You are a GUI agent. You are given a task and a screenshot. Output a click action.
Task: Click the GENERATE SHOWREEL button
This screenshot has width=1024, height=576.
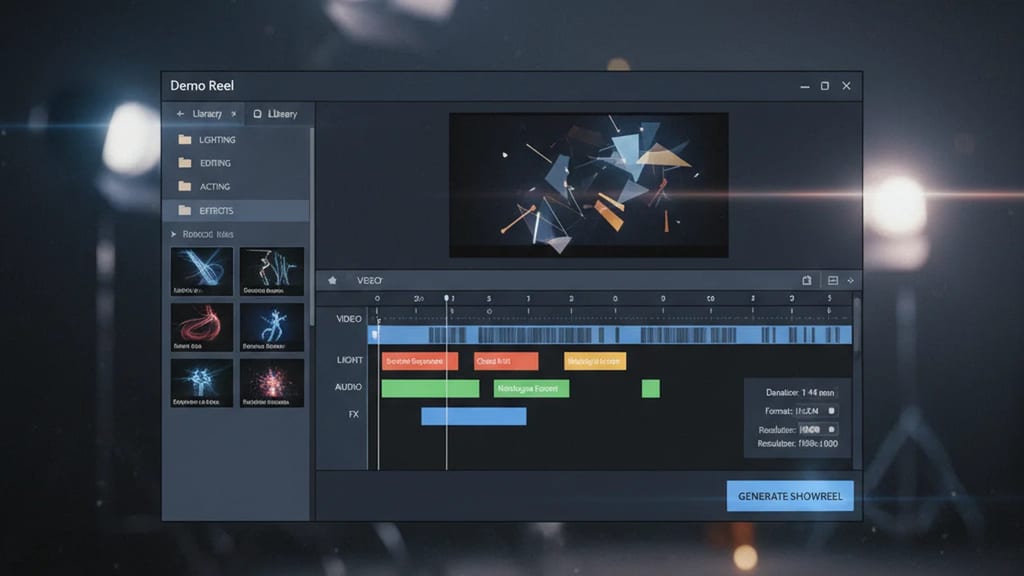point(790,496)
